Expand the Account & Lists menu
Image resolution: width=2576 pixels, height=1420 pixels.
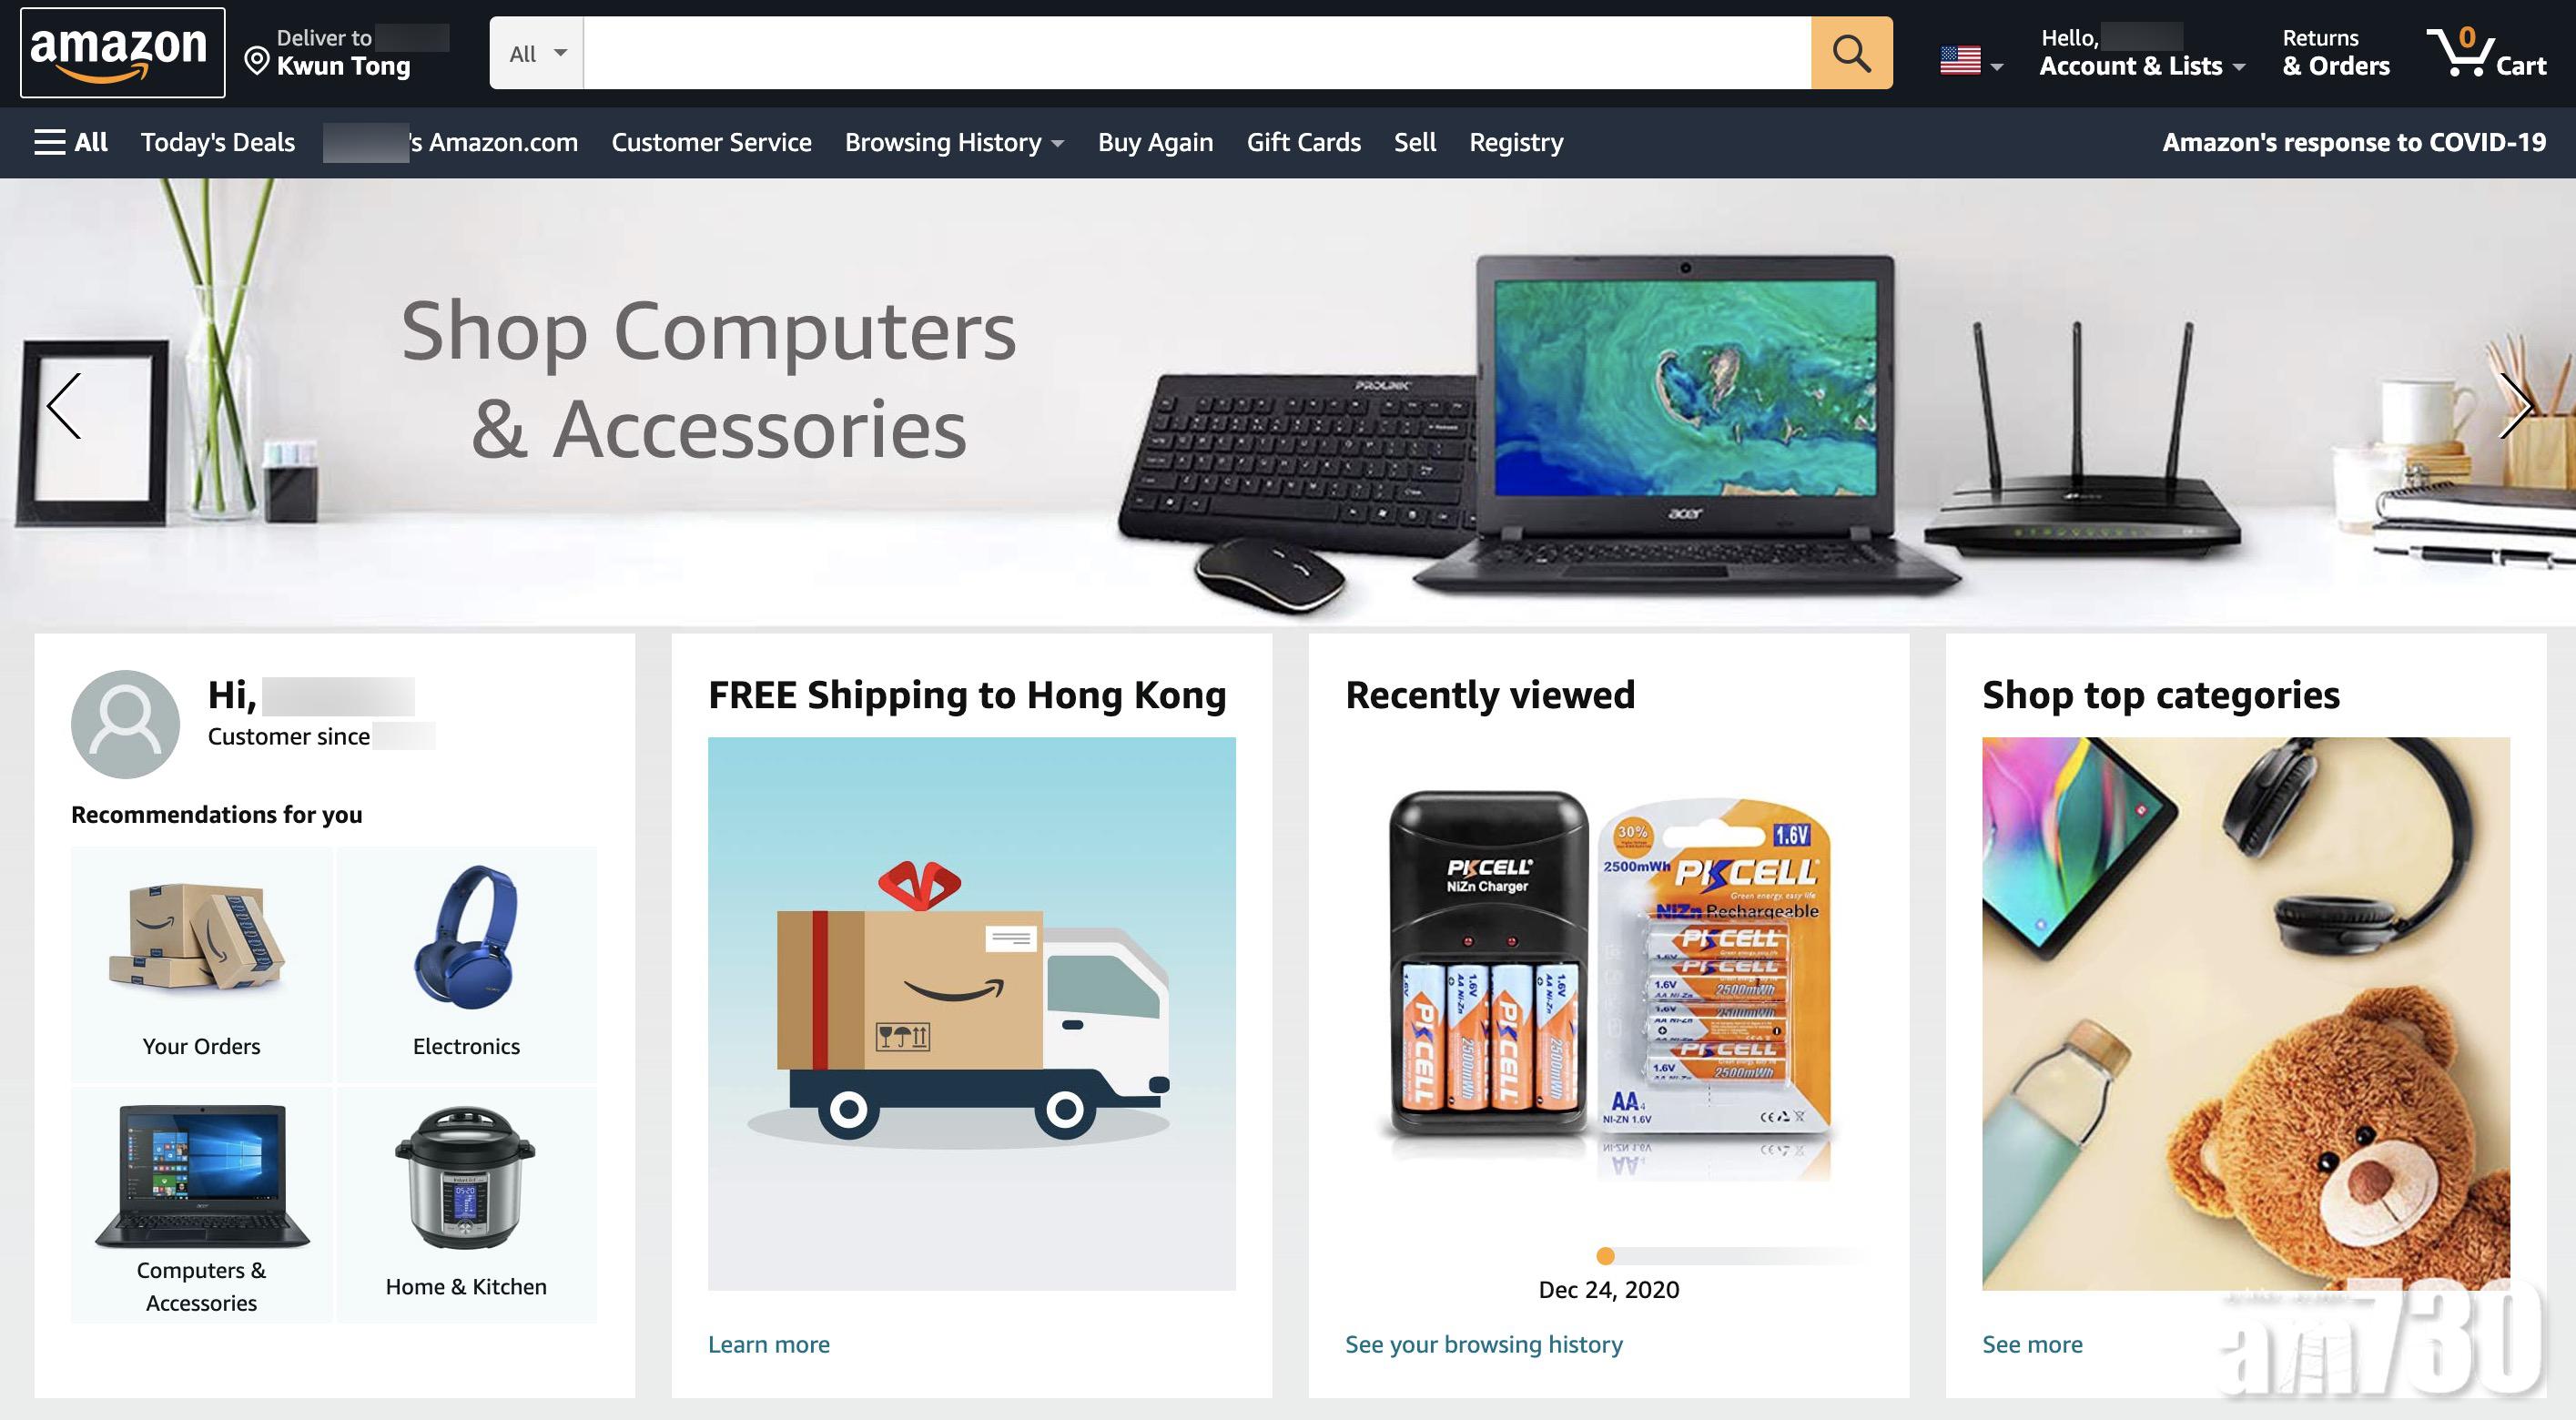click(x=2141, y=53)
